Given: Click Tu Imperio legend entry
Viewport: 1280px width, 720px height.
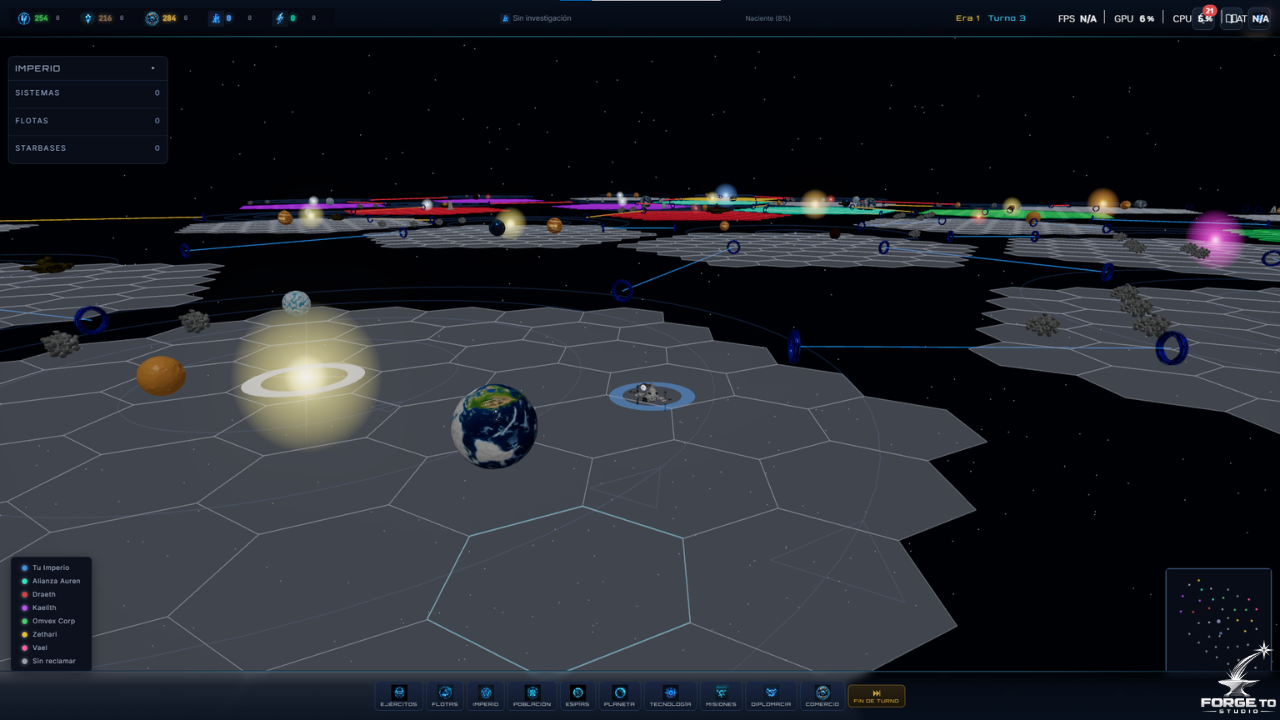Looking at the screenshot, I should [x=45, y=567].
